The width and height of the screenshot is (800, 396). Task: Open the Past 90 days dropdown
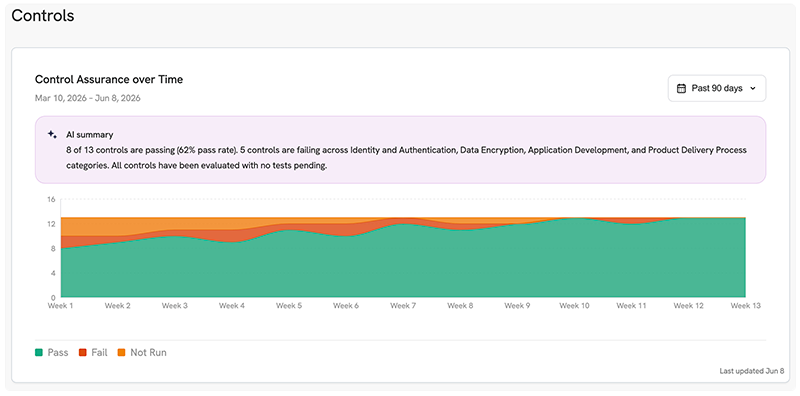coord(717,88)
